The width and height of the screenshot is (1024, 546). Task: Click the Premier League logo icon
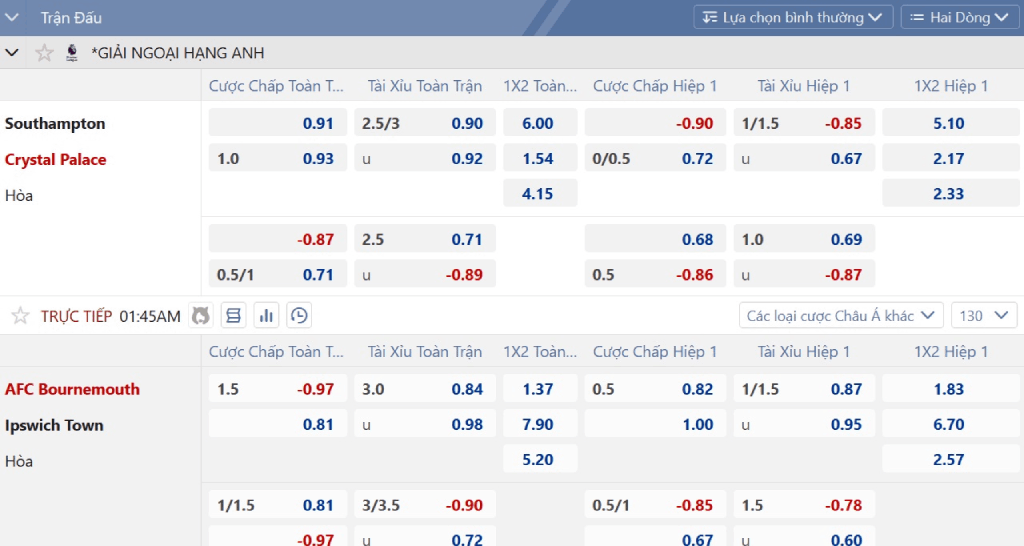[x=72, y=52]
